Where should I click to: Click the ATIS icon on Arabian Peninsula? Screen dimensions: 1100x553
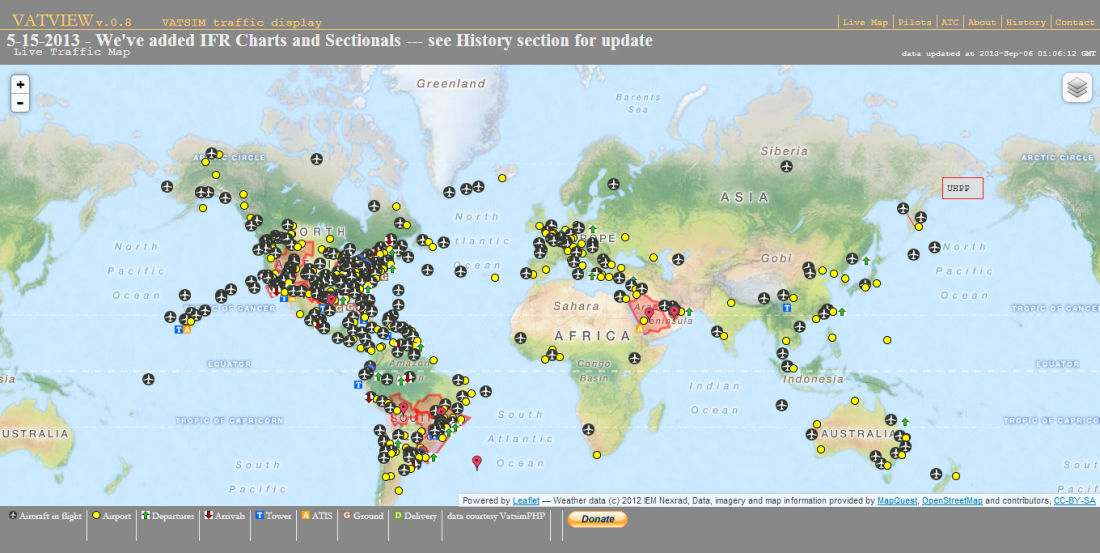(x=640, y=328)
